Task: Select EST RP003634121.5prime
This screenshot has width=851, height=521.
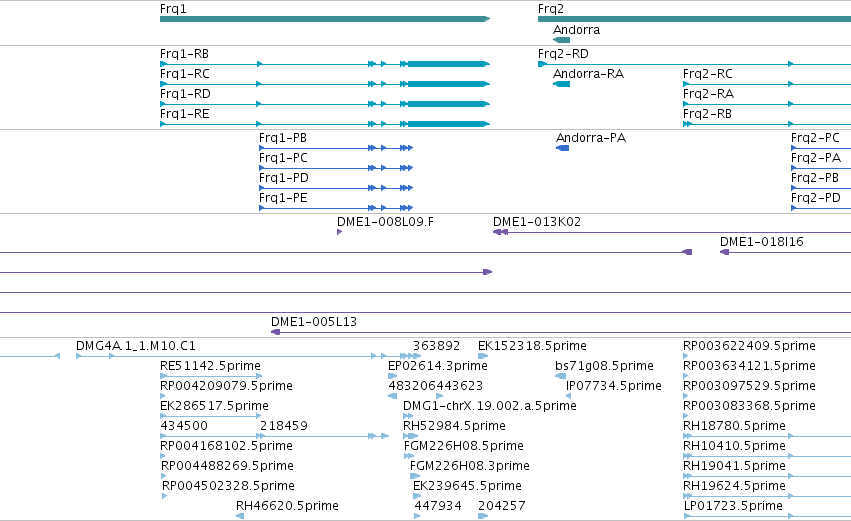Action: click(750, 366)
